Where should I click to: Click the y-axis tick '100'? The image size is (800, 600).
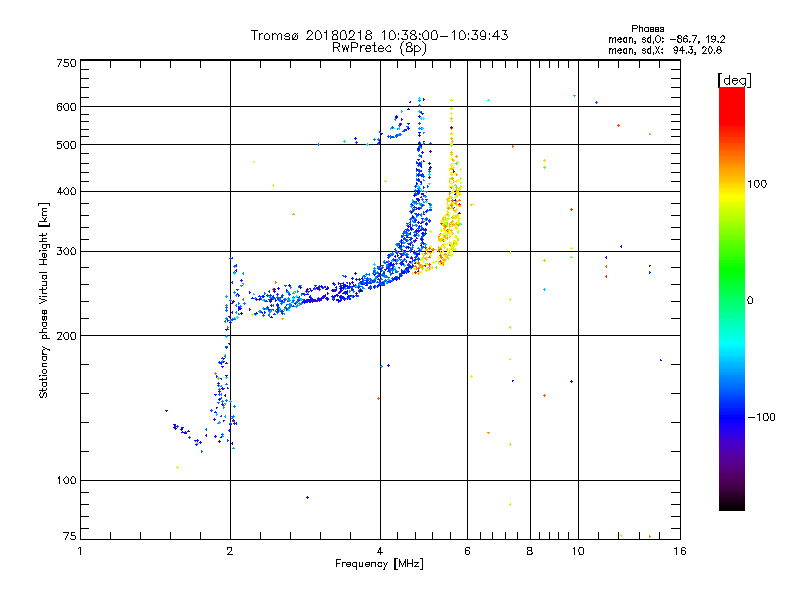pyautogui.click(x=67, y=481)
